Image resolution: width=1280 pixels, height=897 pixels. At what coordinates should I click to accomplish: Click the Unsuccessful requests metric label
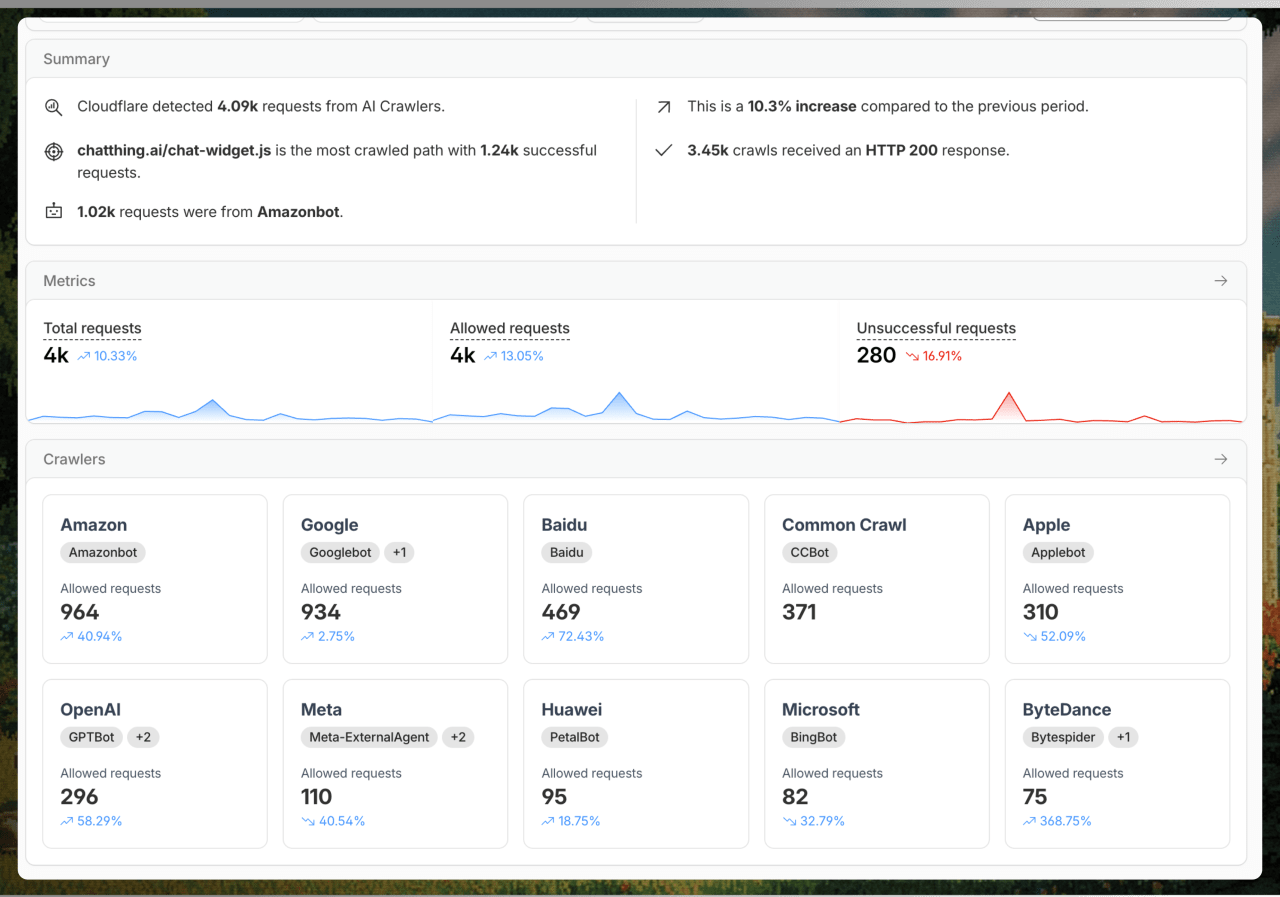point(936,328)
